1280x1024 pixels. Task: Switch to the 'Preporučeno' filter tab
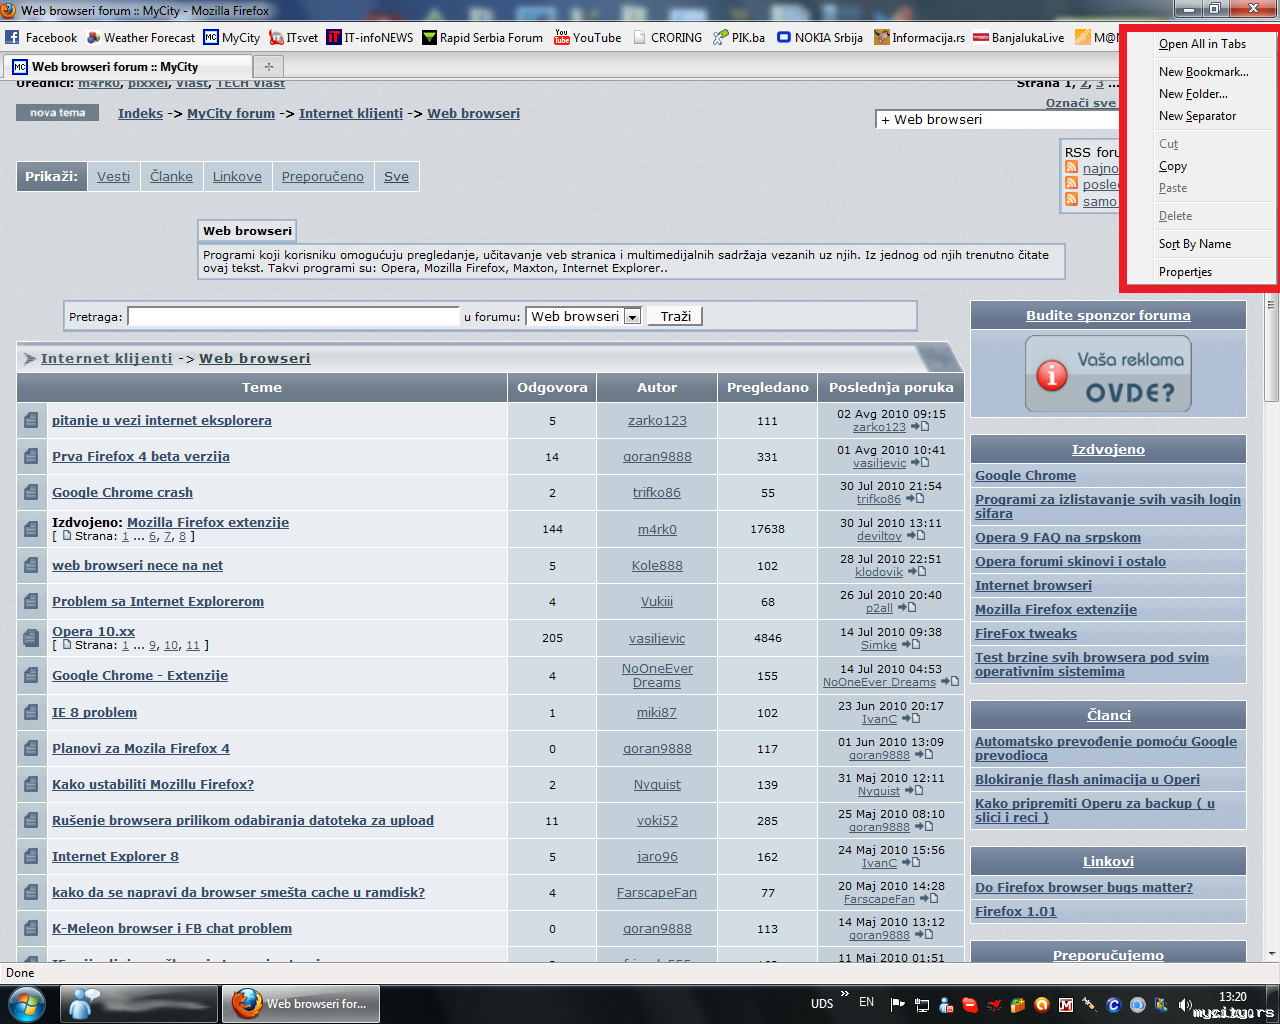pos(322,176)
